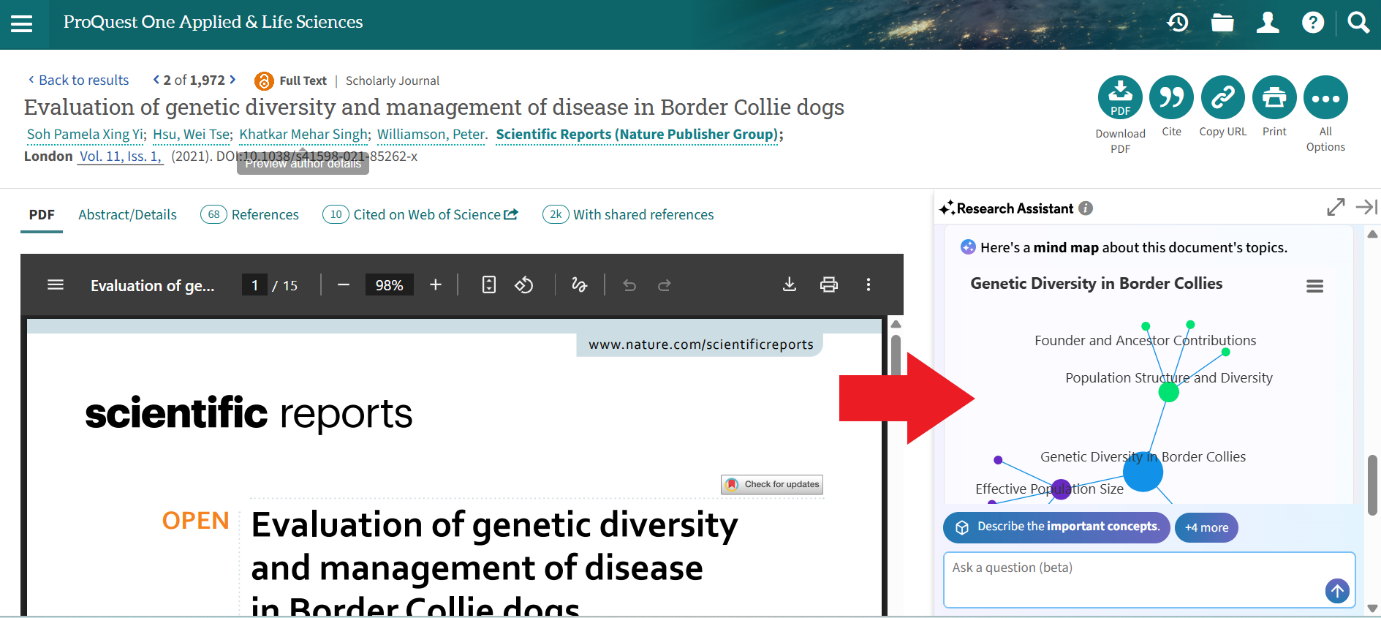Open the hamburger navigation menu
Image resolution: width=1381 pixels, height=618 pixels.
pyautogui.click(x=21, y=23)
